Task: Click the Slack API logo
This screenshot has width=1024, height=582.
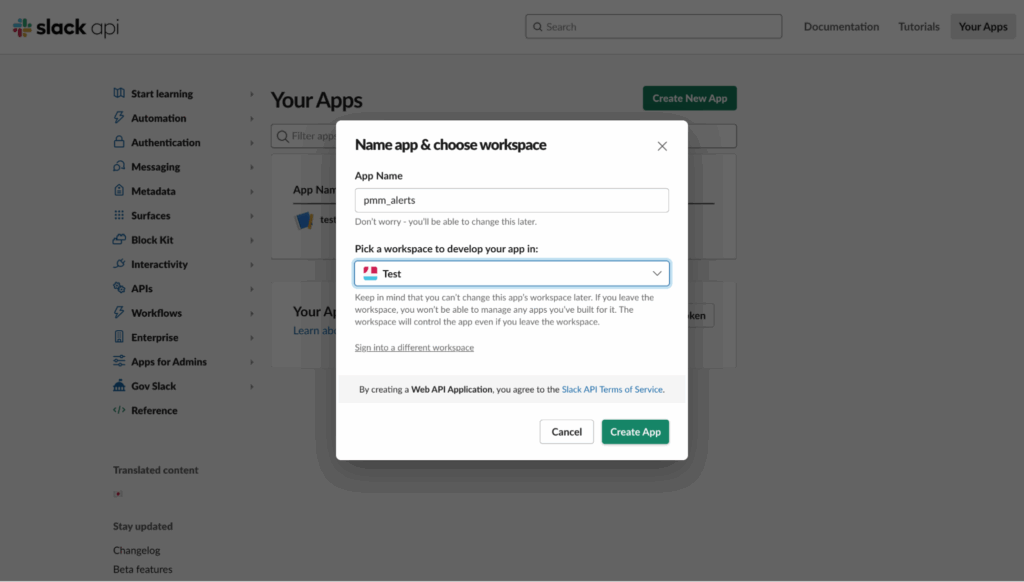Action: (x=66, y=28)
